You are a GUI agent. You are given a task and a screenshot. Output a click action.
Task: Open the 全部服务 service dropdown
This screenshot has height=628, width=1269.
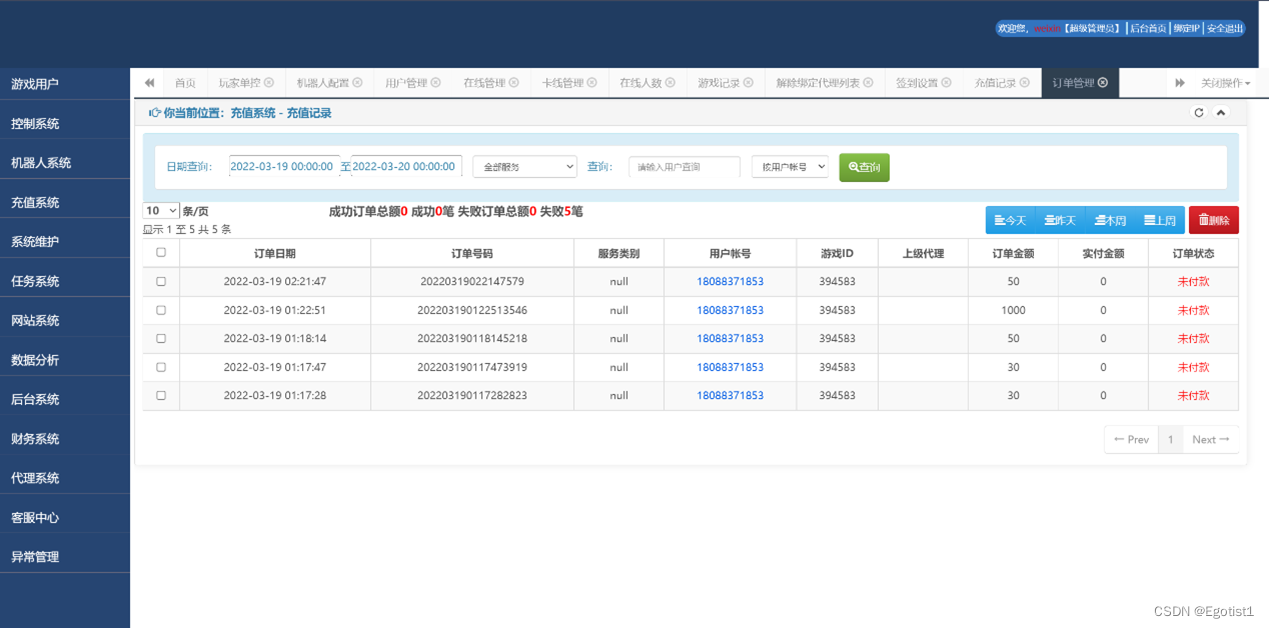pyautogui.click(x=525, y=167)
